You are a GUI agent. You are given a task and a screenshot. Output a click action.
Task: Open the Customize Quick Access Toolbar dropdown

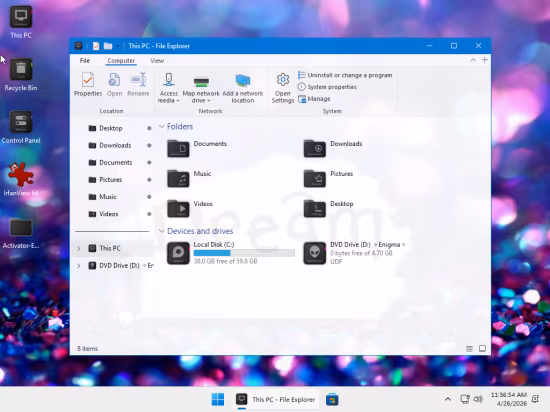(x=118, y=46)
